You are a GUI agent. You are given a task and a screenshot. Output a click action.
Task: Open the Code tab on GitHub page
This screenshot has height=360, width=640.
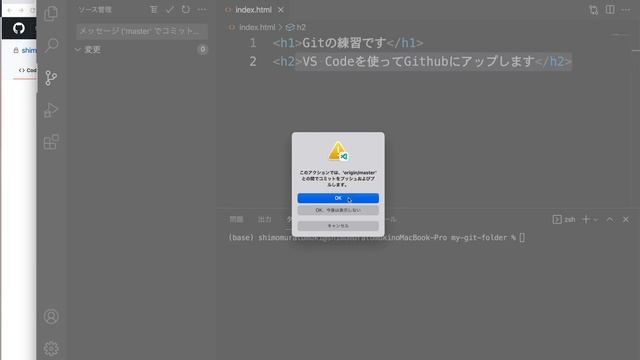click(x=27, y=70)
